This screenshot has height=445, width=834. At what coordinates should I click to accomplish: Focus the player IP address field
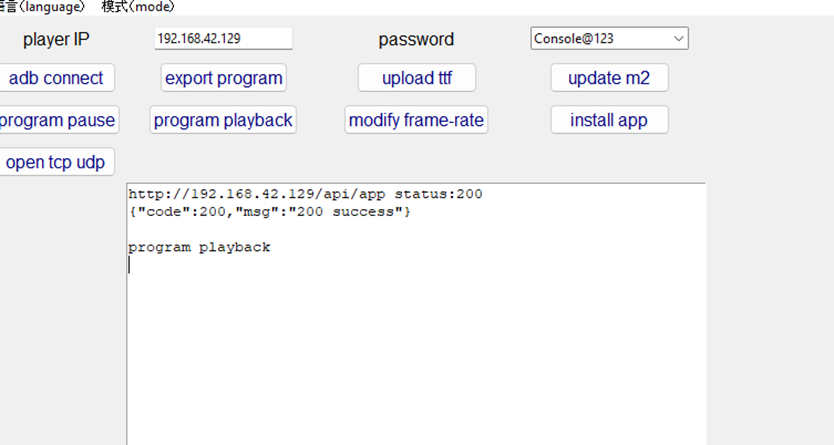click(223, 38)
